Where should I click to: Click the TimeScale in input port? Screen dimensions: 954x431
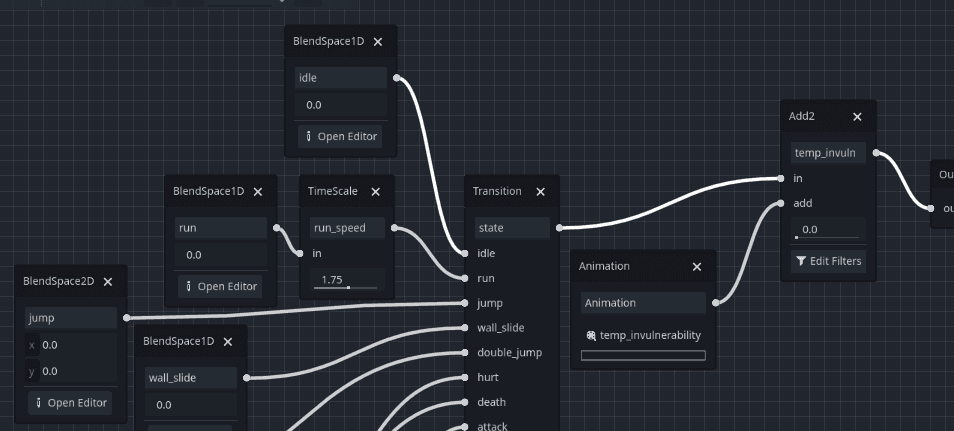(299, 253)
